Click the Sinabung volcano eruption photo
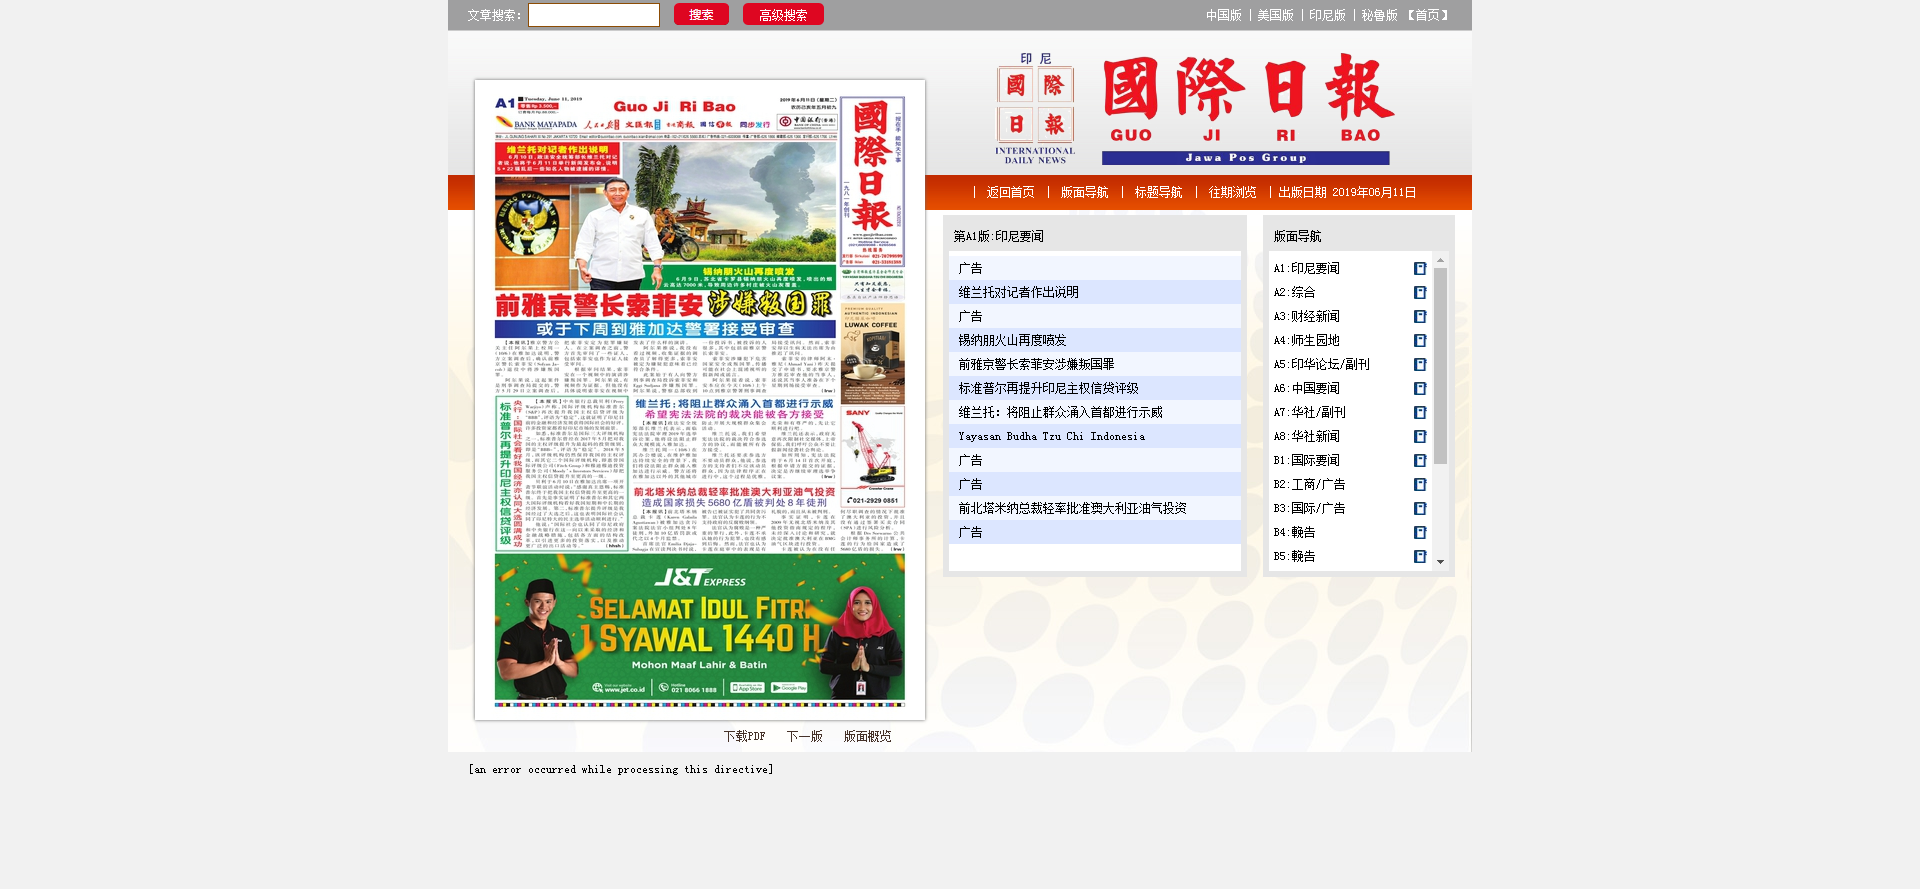 tap(728, 201)
